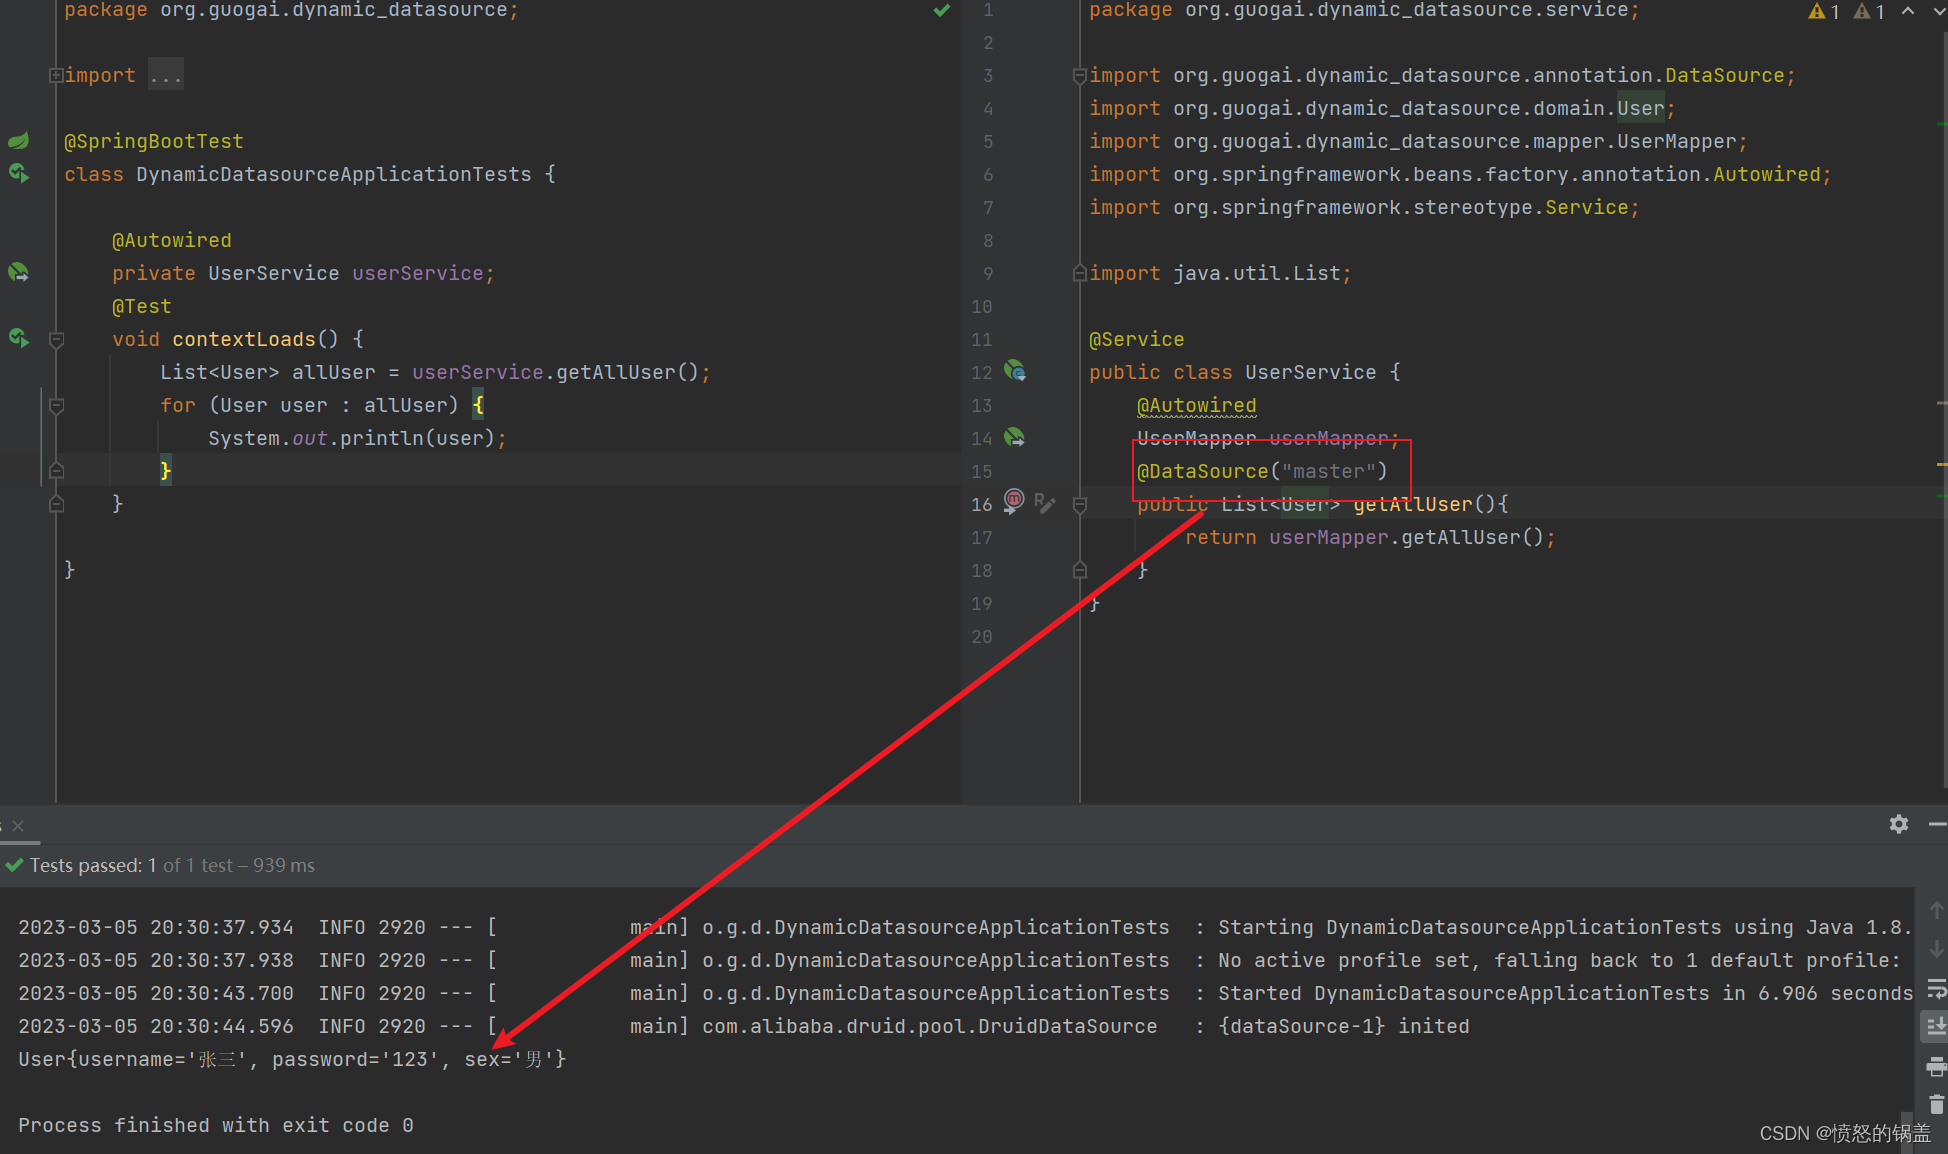Click the R pencil edit icon on line 16

[x=1044, y=503]
